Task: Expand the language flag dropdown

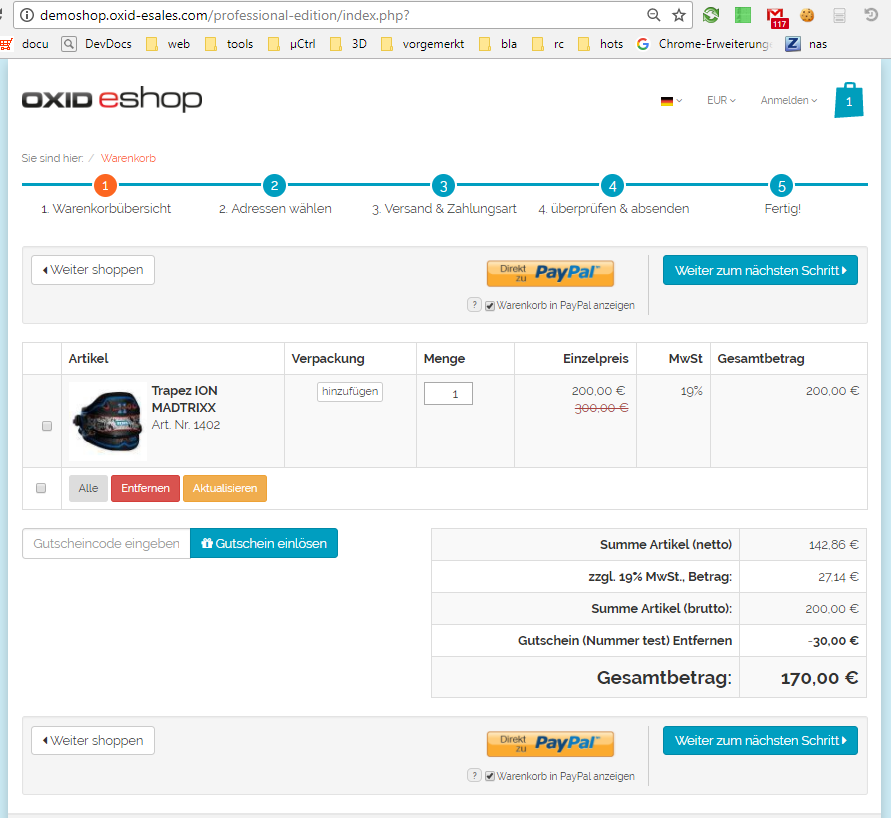Action: (x=671, y=101)
